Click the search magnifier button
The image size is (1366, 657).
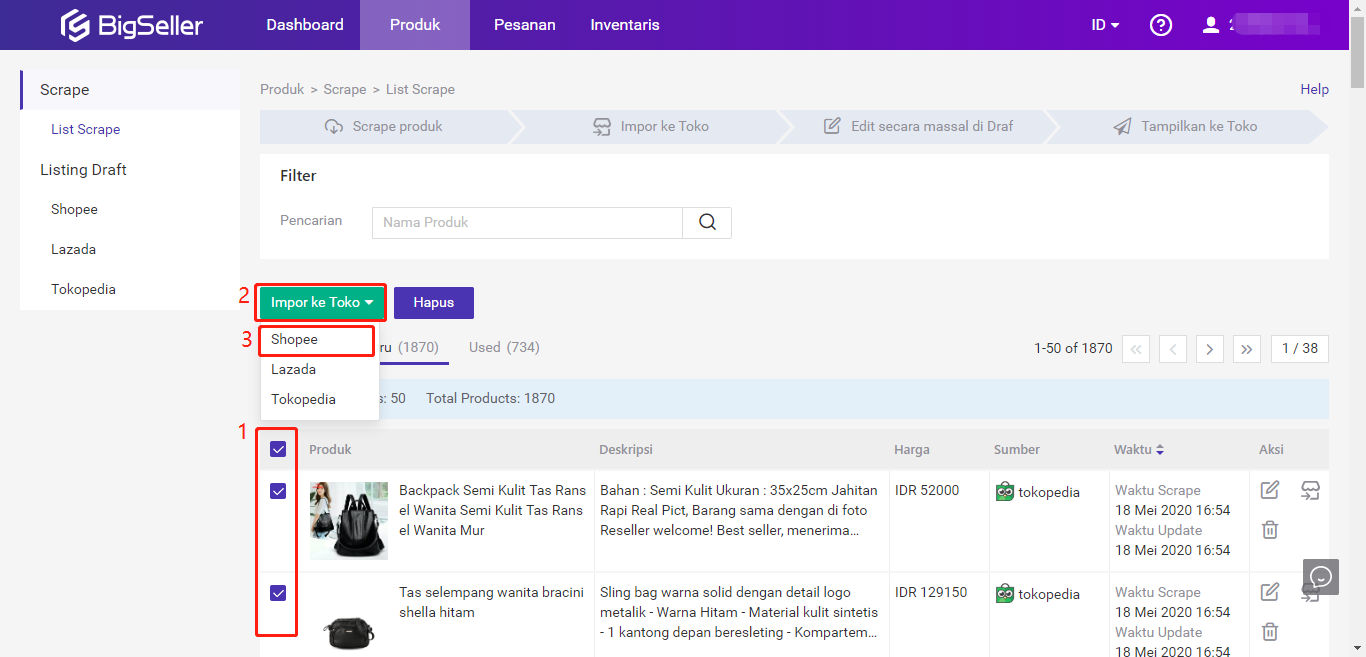pos(707,222)
